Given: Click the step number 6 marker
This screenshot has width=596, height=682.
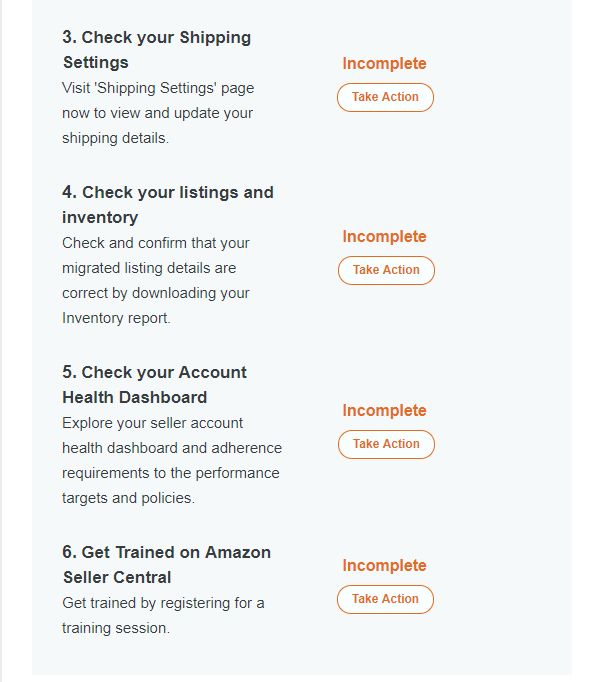Looking at the screenshot, I should (x=70, y=552).
